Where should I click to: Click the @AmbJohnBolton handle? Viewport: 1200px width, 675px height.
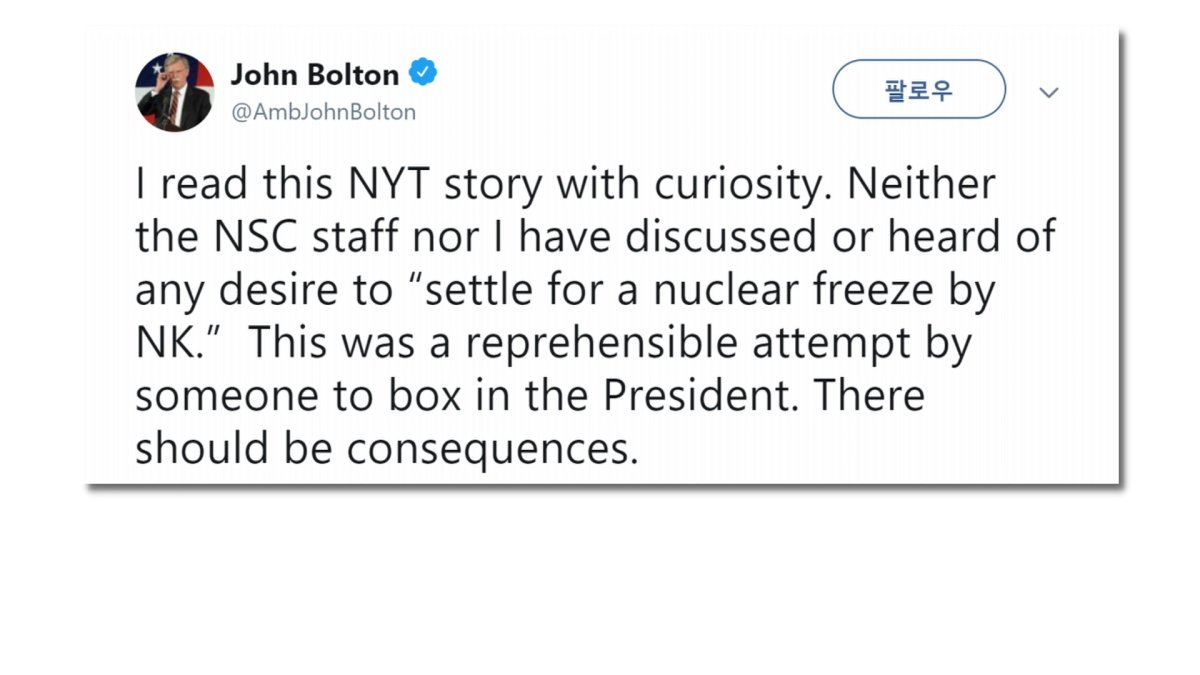click(323, 112)
